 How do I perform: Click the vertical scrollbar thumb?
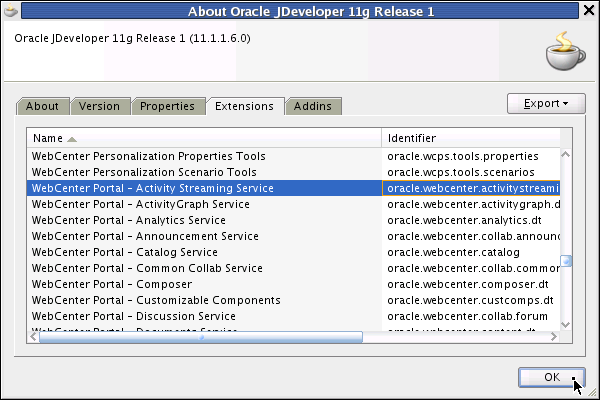click(x=566, y=261)
